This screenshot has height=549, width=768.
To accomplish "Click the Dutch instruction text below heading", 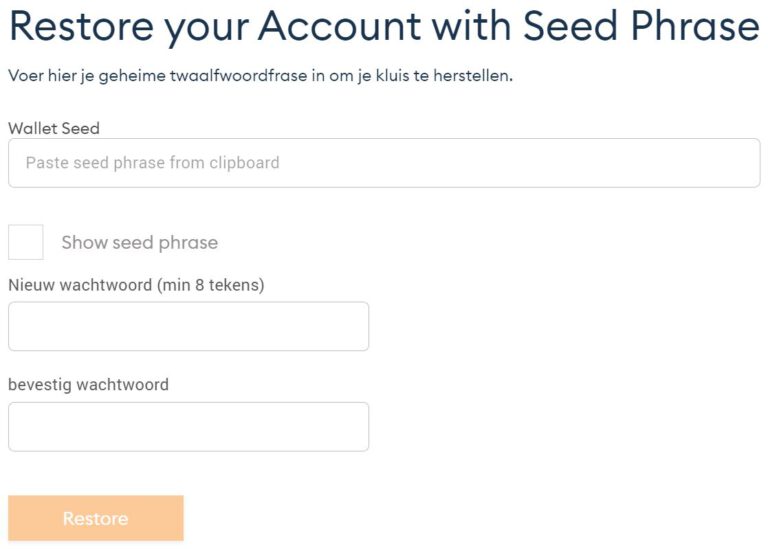I will click(260, 76).
